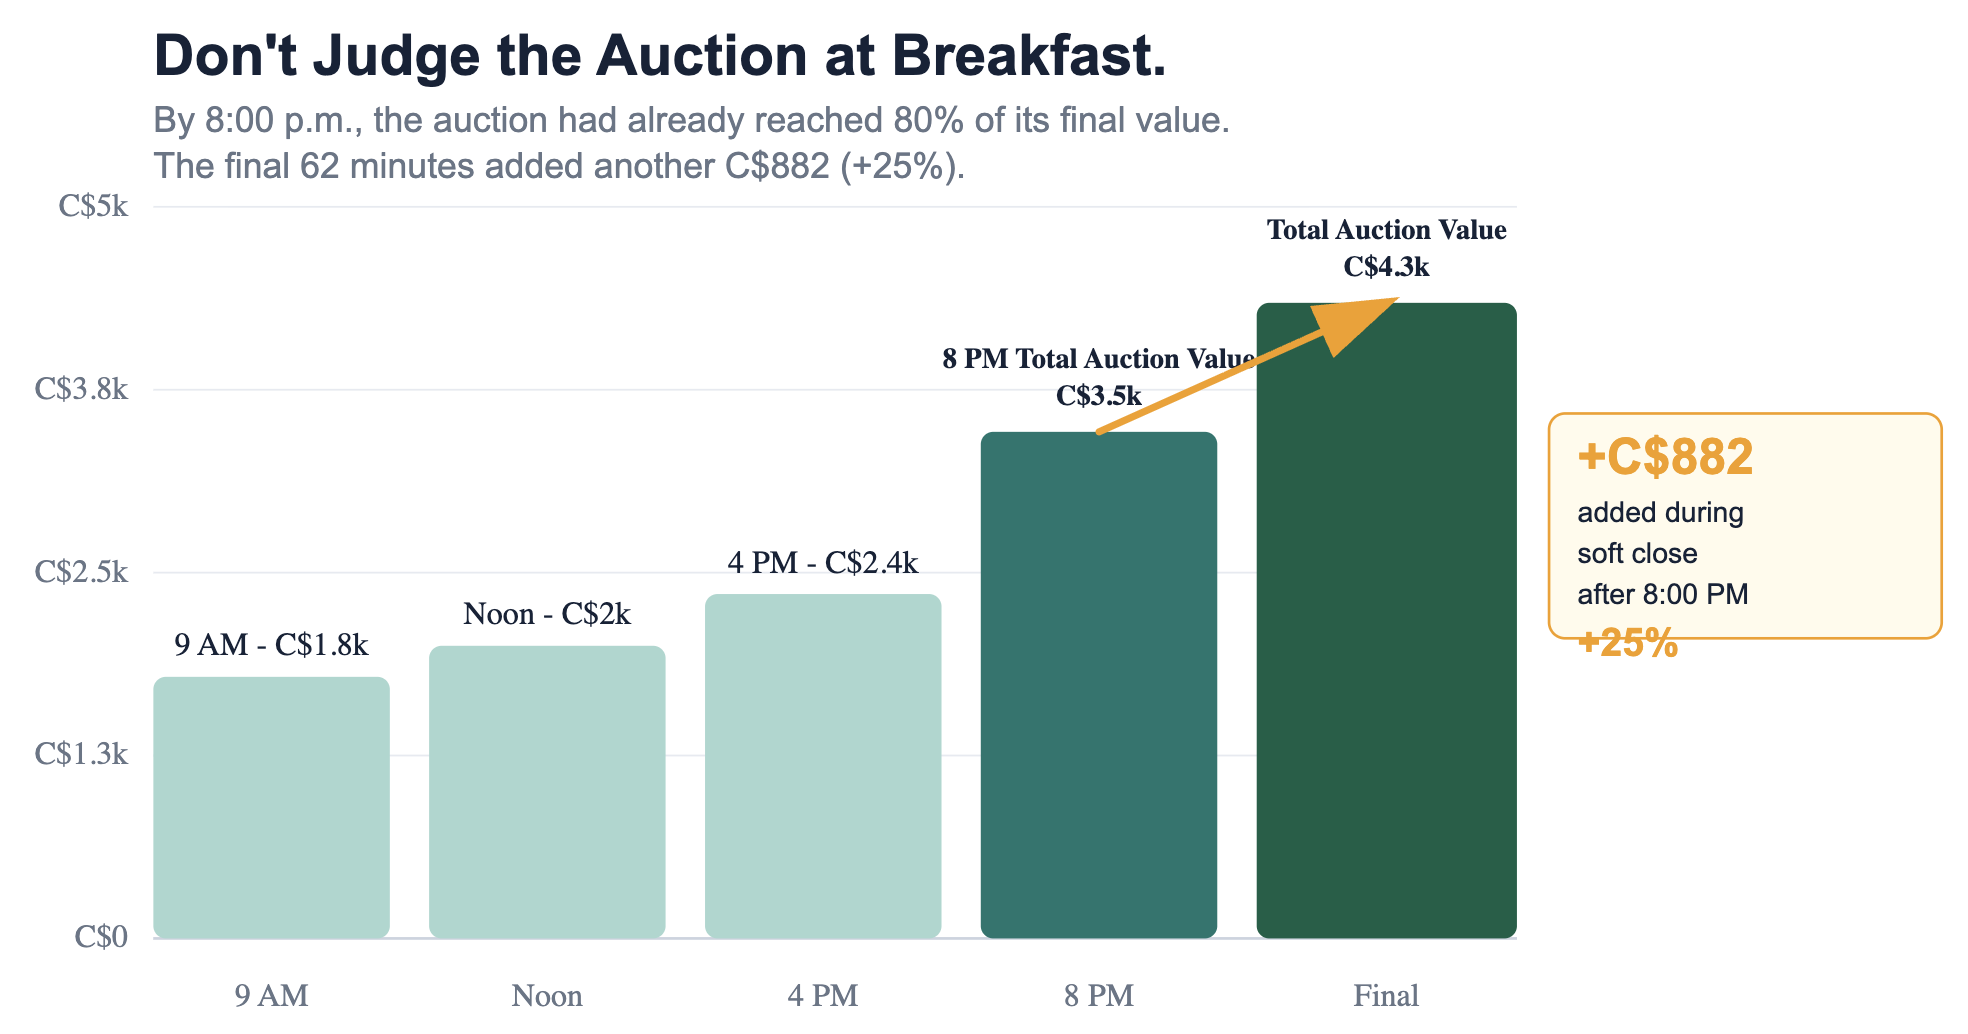Click the +C$882 callout heading

pos(1665,457)
